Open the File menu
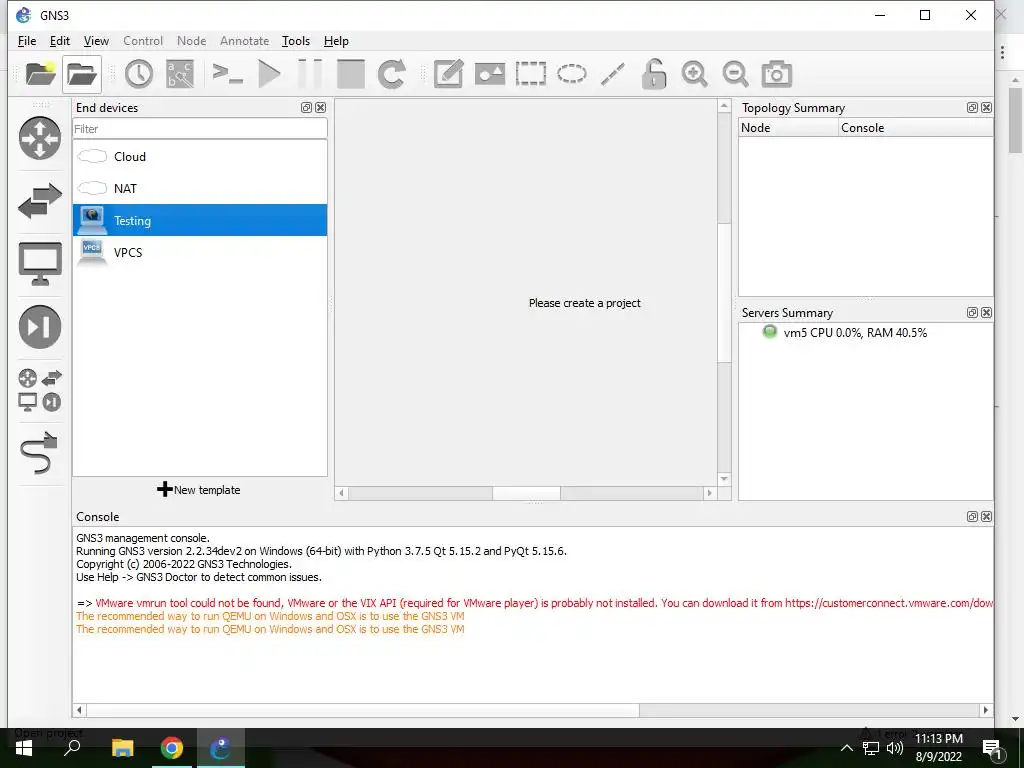The height and width of the screenshot is (768, 1024). pos(27,40)
